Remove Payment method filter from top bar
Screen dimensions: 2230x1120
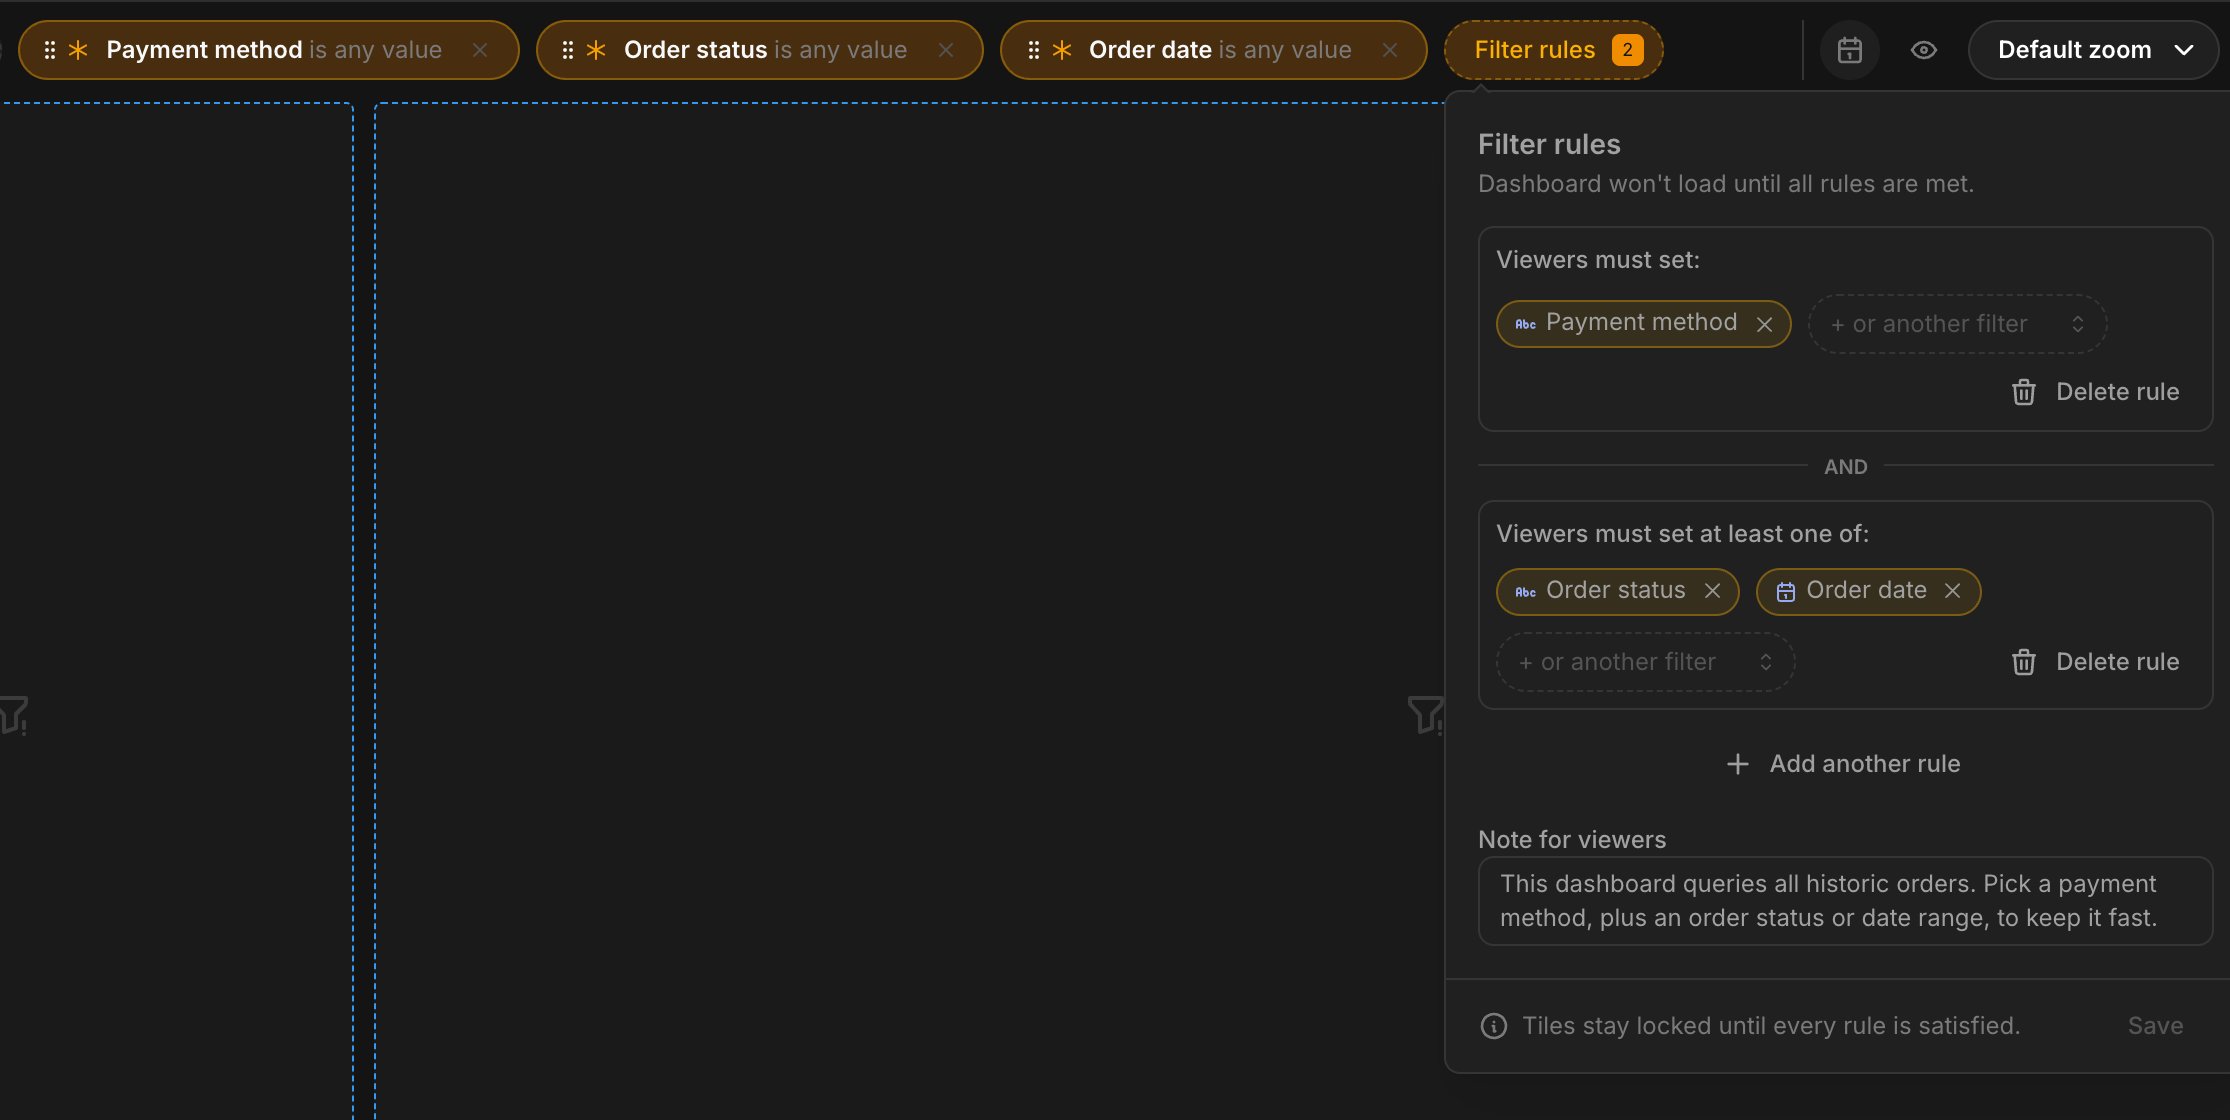pos(480,50)
